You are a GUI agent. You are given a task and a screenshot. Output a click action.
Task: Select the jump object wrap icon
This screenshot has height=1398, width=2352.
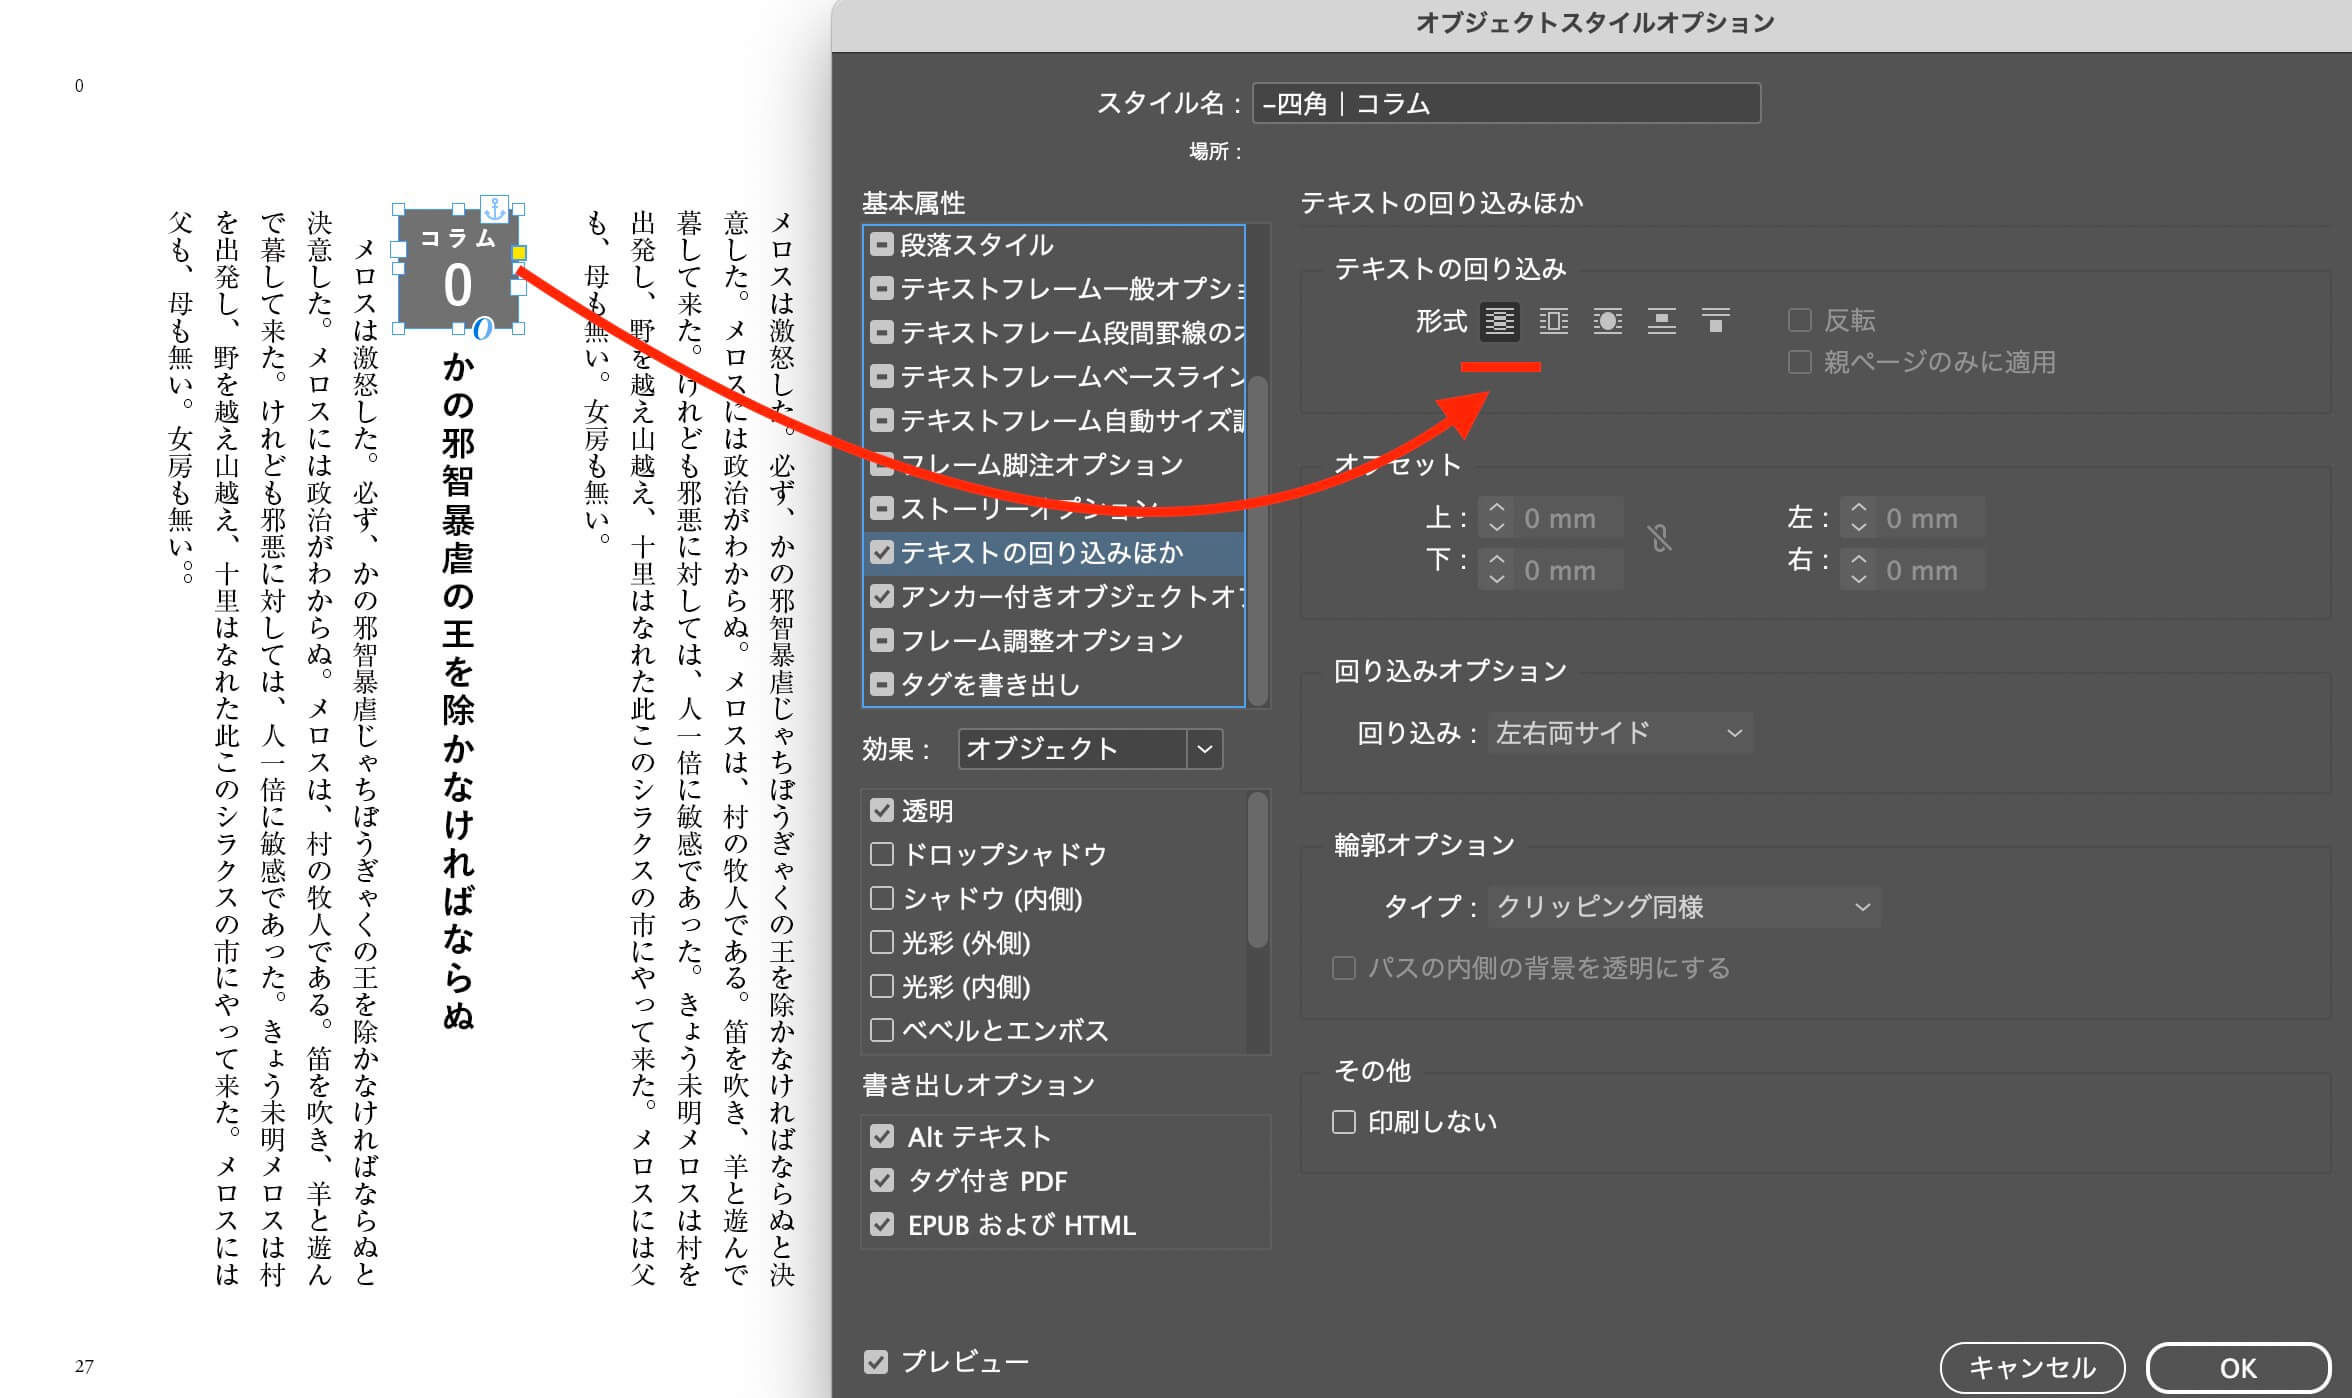click(1661, 321)
